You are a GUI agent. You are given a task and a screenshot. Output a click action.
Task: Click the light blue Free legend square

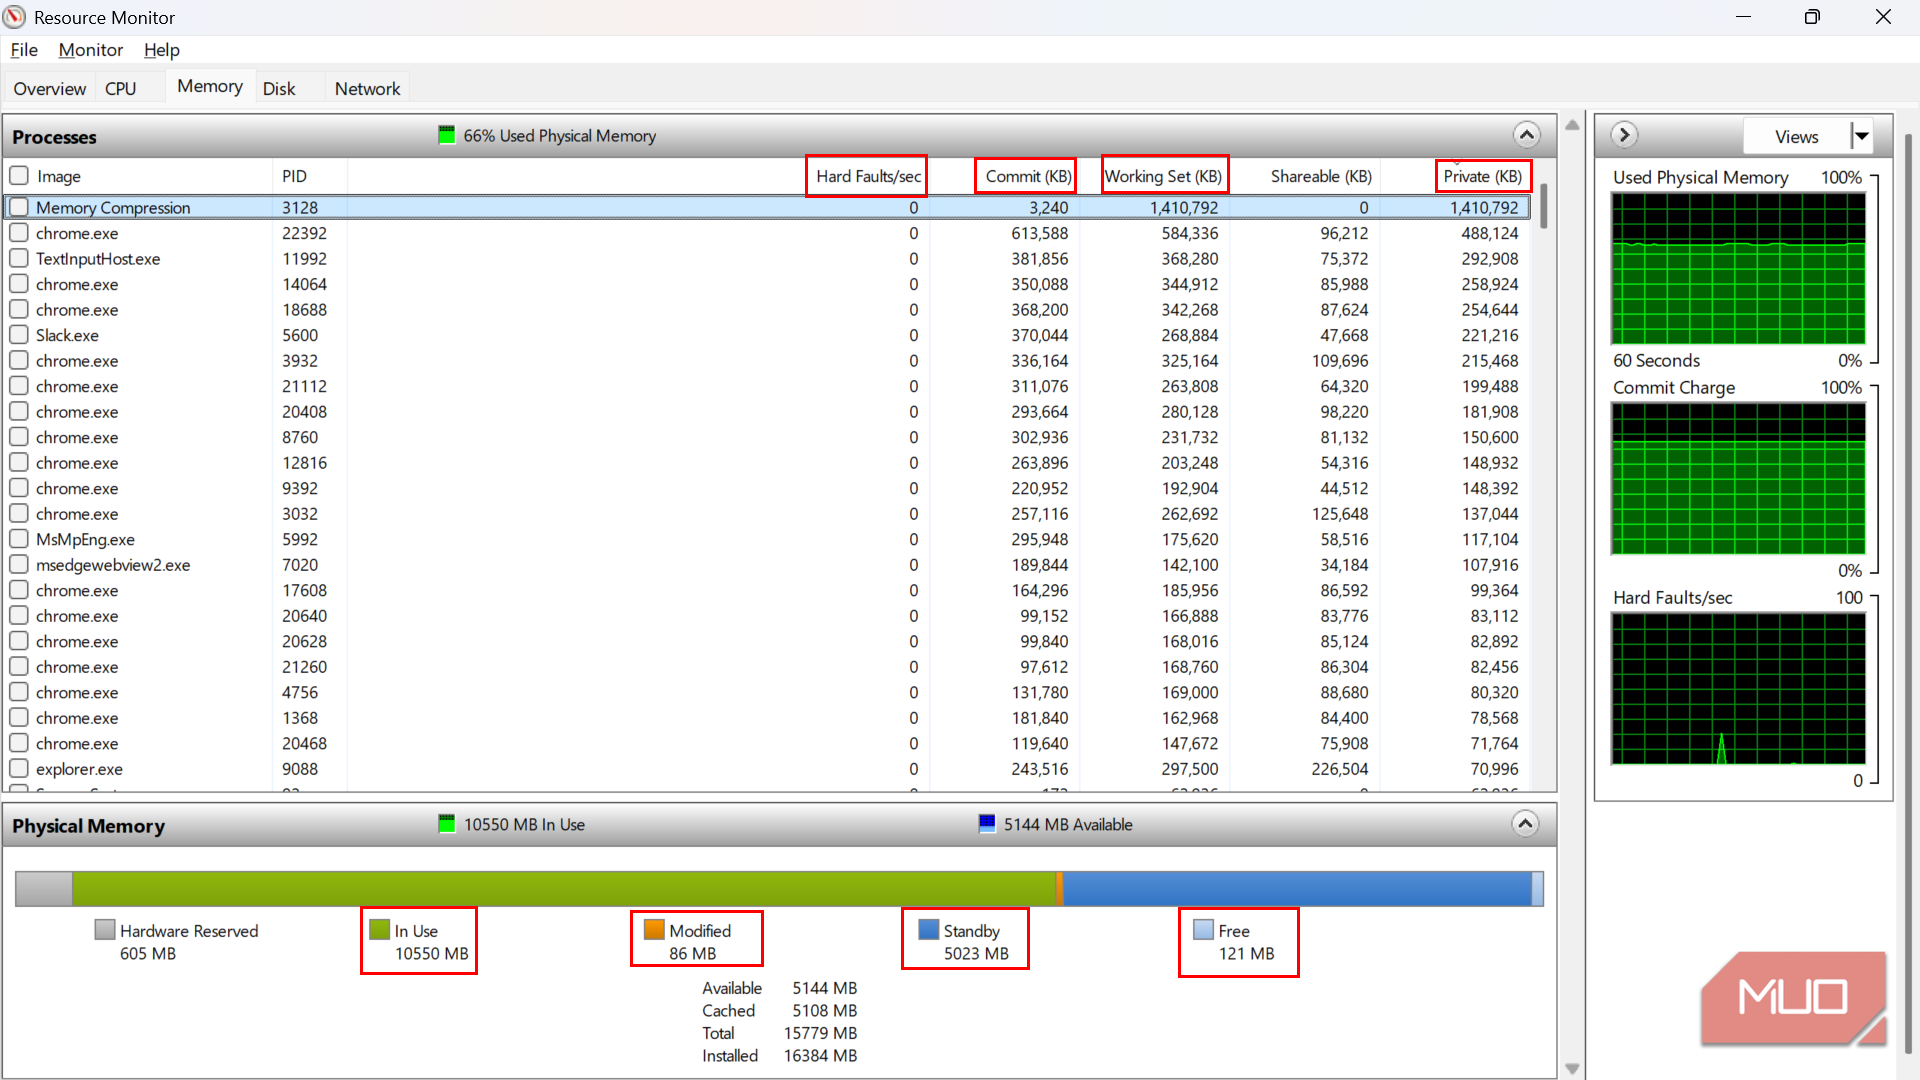click(x=1203, y=930)
